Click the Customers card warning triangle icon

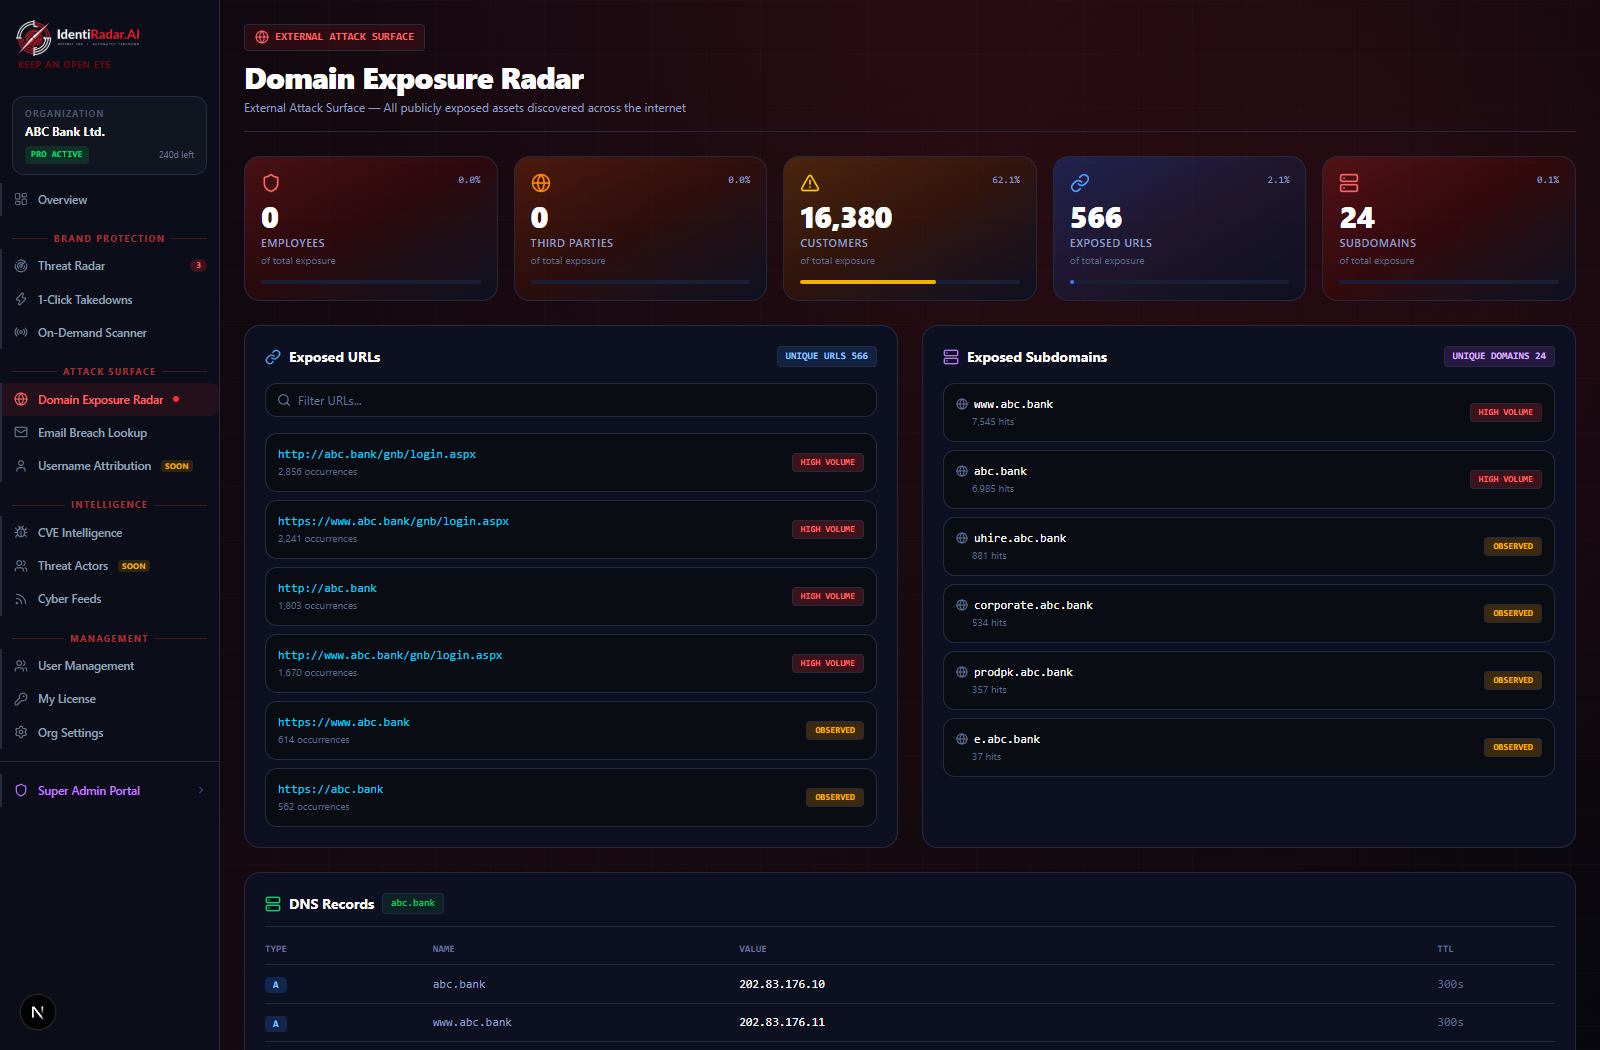pyautogui.click(x=810, y=183)
